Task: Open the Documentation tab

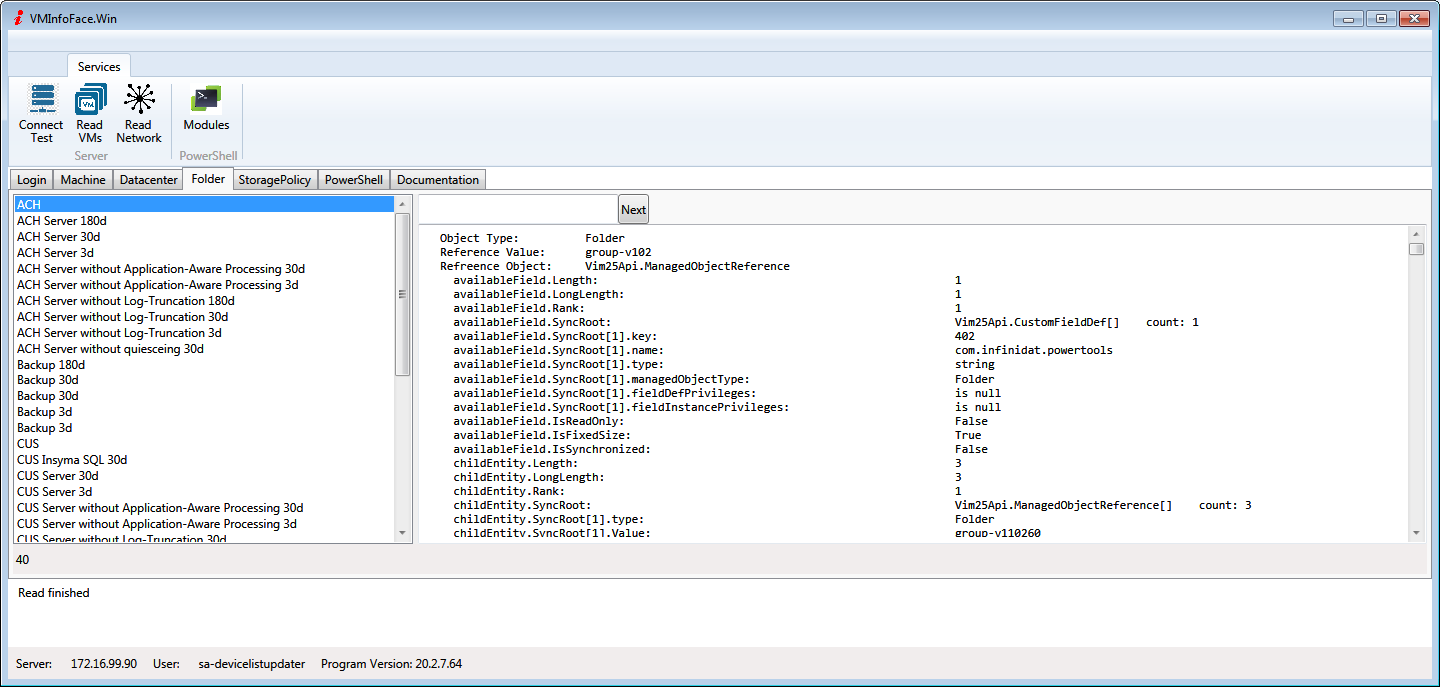Action: [438, 180]
